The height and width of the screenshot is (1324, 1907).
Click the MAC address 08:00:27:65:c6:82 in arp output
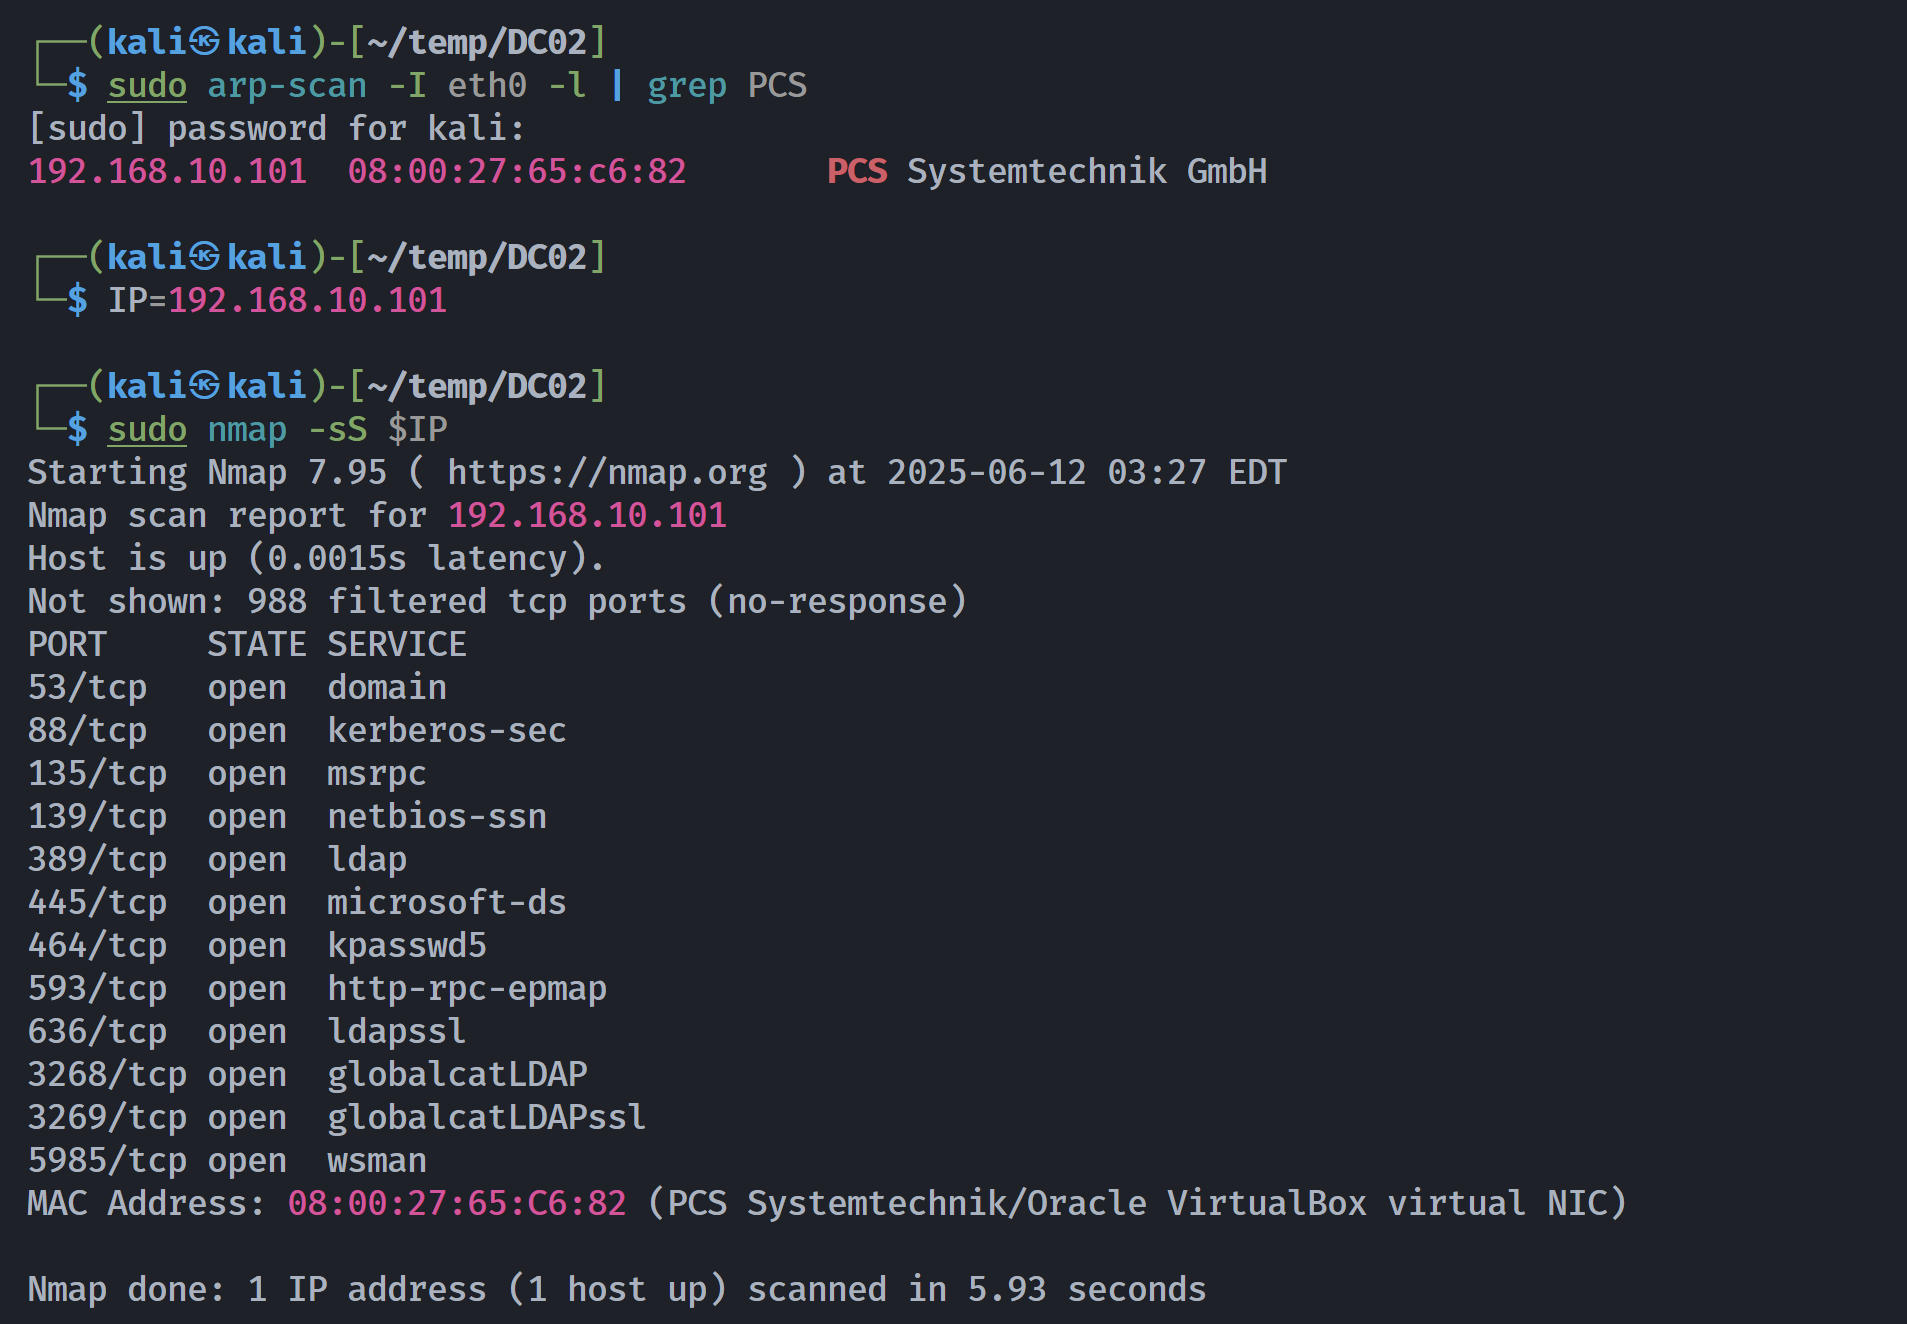[517, 171]
